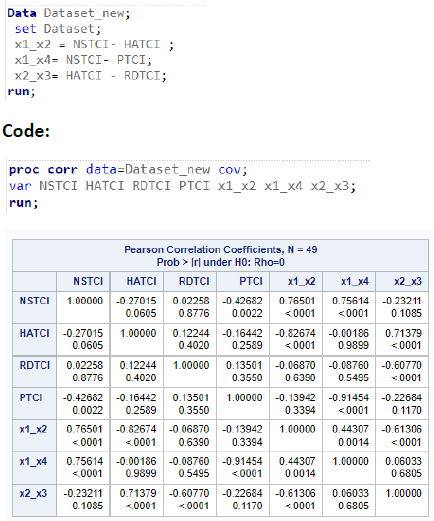
Task: Click the 1.00000 diagonal value in the x2_x3 row
Action: (x=403, y=493)
